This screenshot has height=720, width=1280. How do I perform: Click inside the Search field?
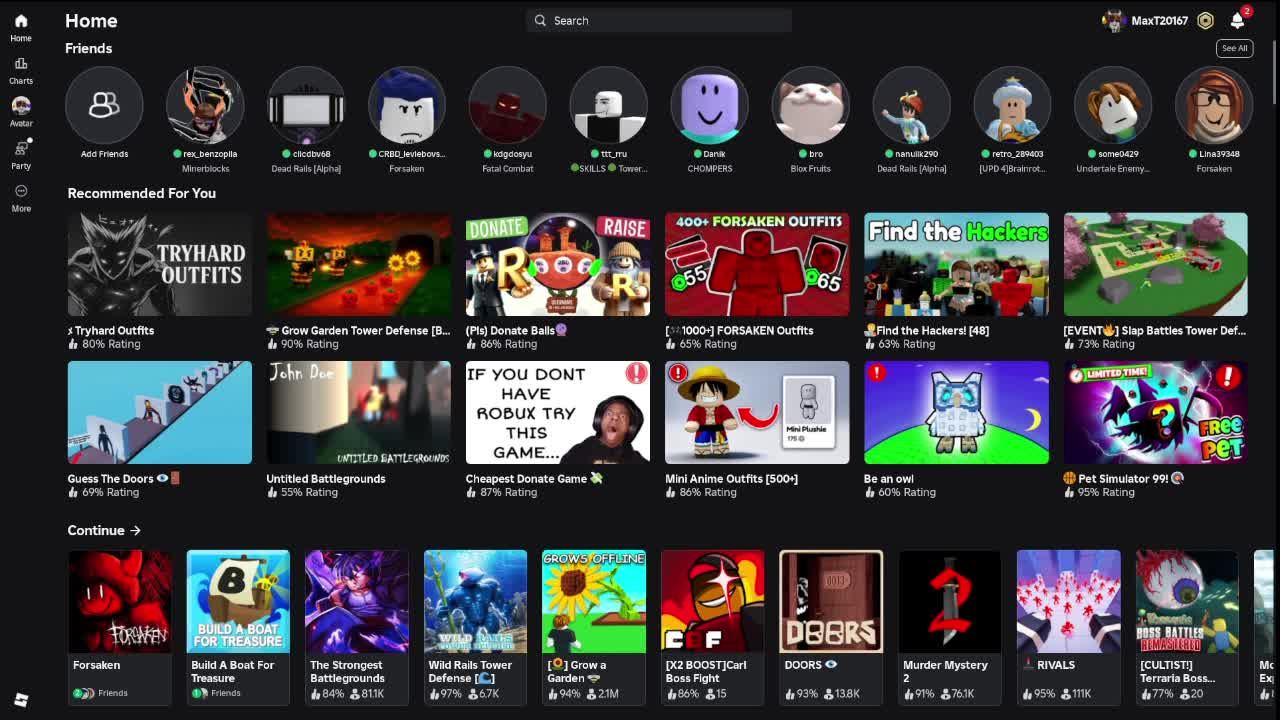pos(659,20)
